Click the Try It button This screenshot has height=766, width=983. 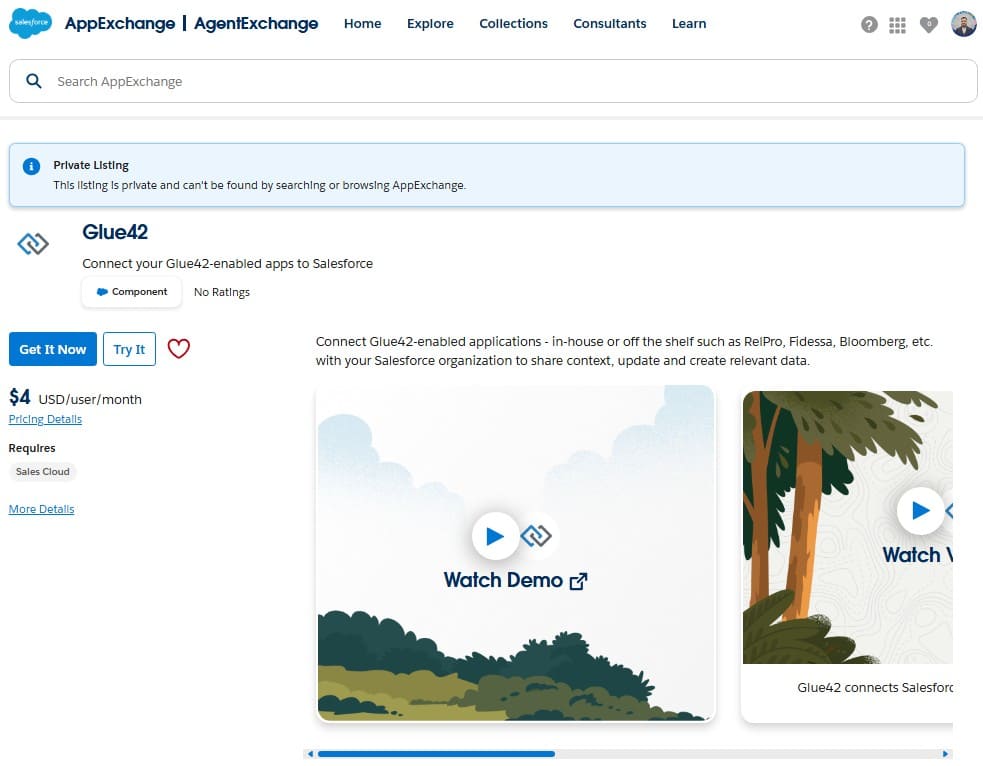(x=129, y=349)
